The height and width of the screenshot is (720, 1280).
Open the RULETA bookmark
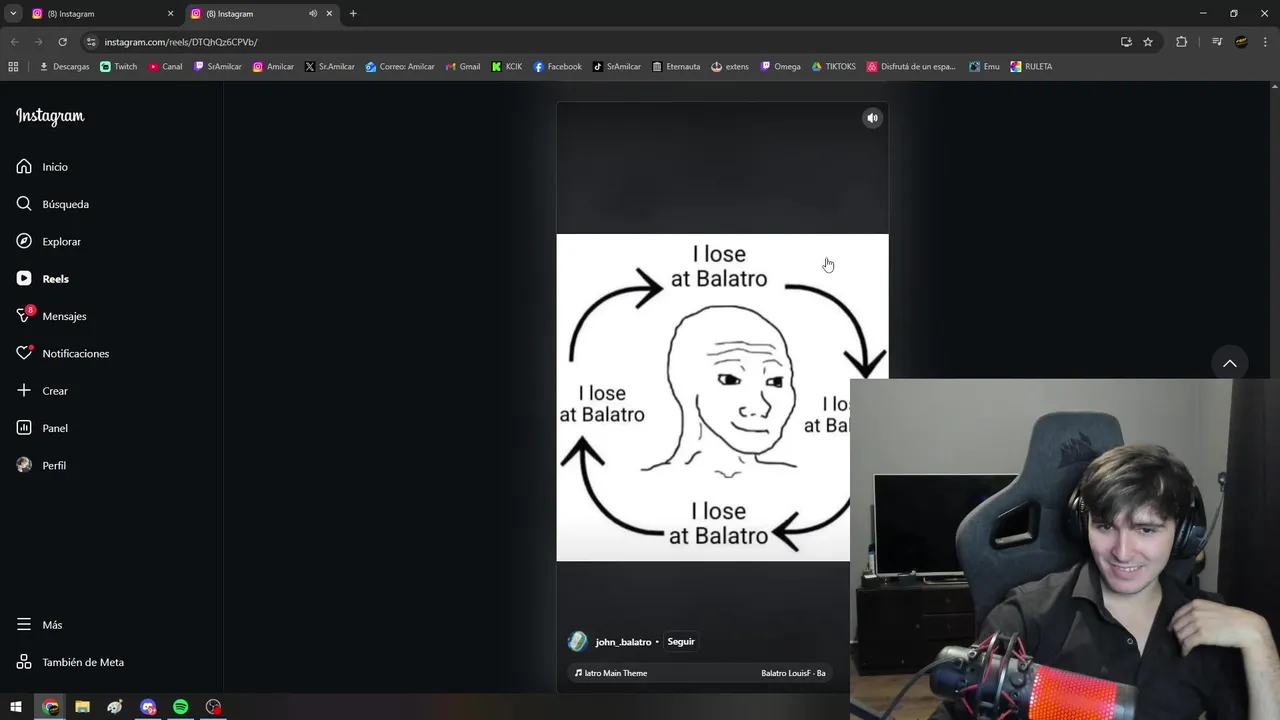coord(1031,67)
